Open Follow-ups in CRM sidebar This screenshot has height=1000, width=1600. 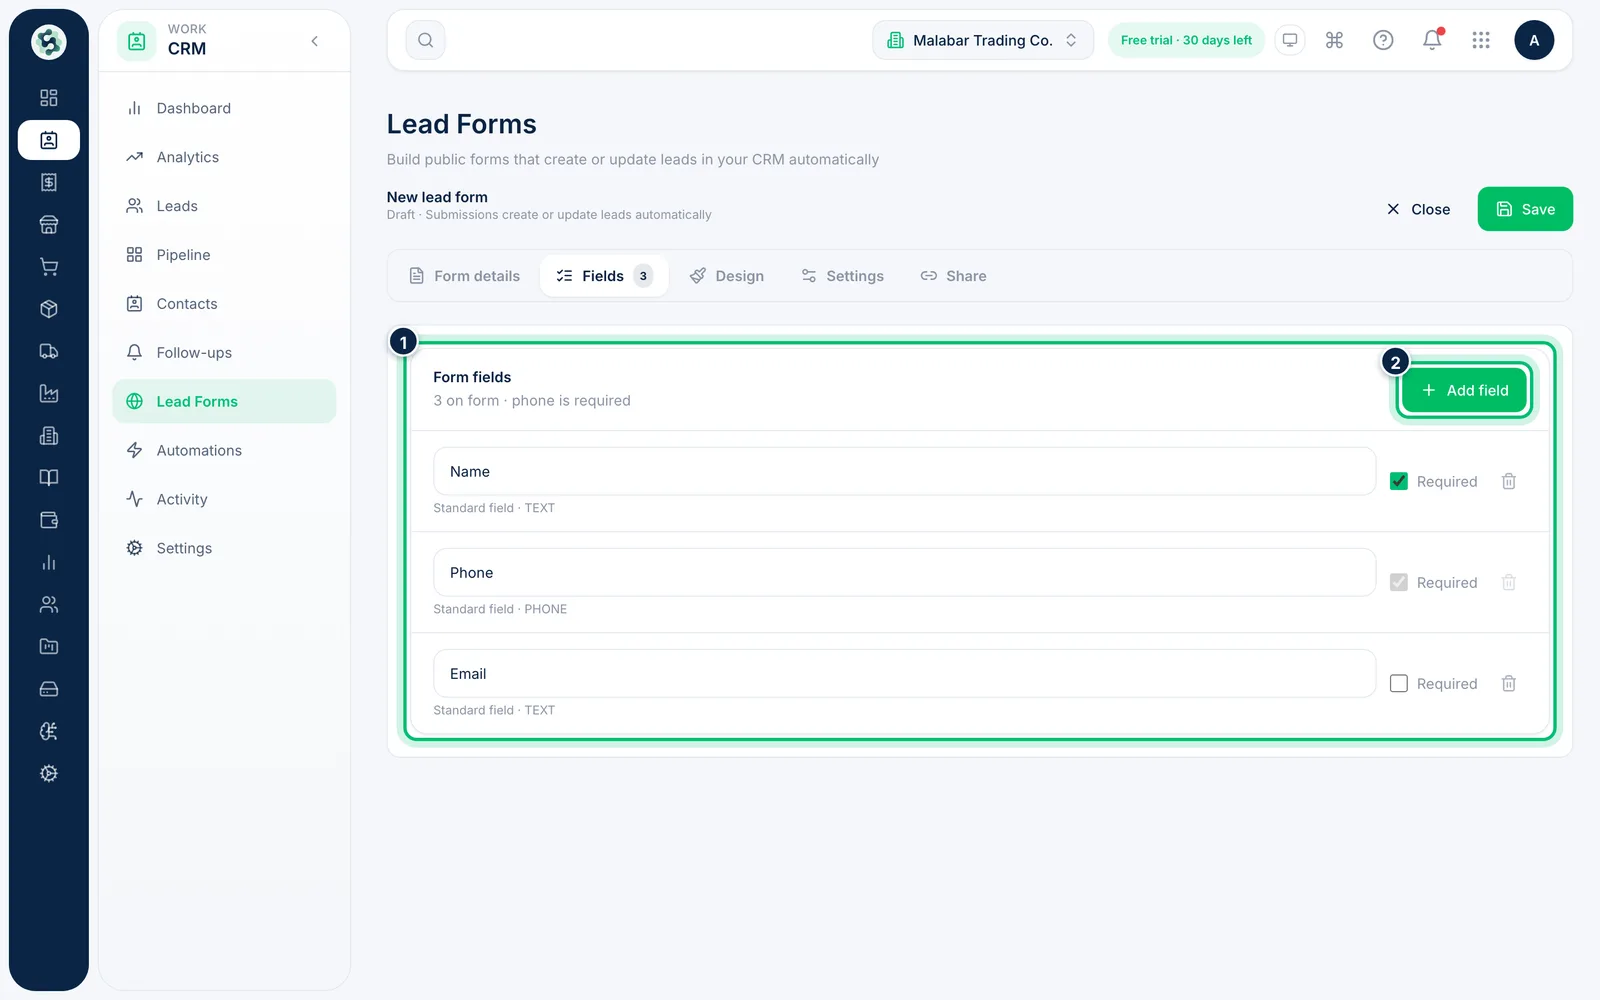pos(224,352)
